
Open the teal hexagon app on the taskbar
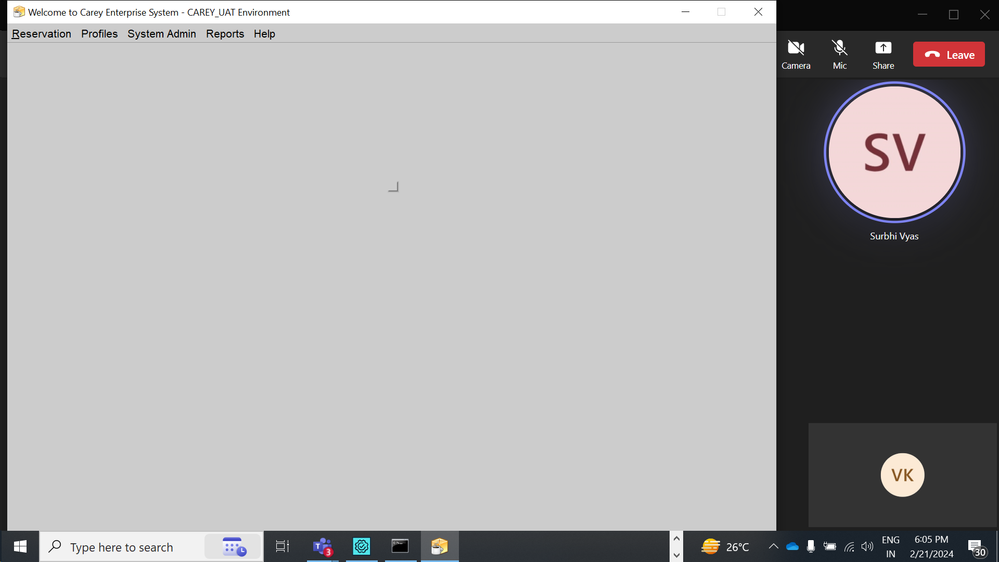(361, 547)
